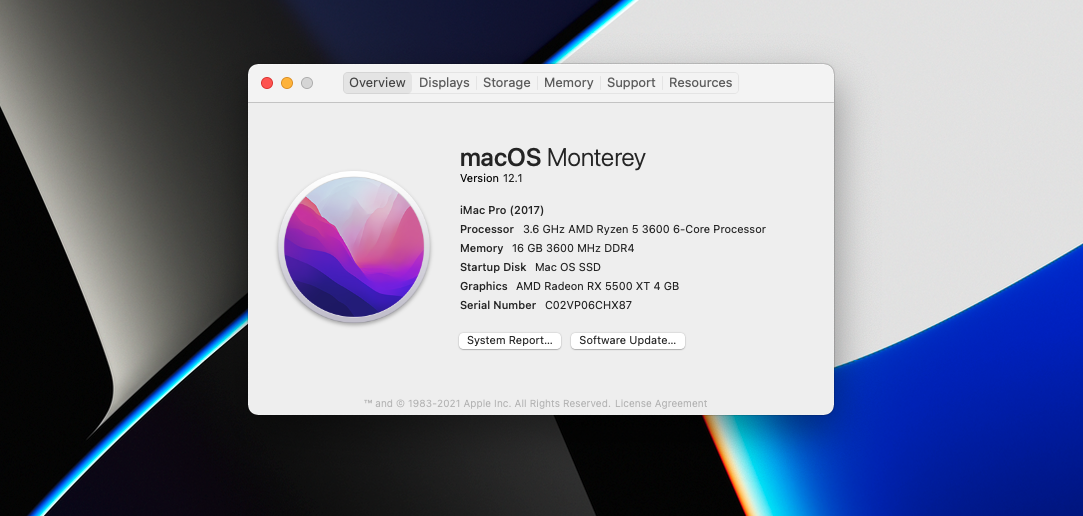Viewport: 1083px width, 516px height.
Task: Click the greyed-out zoom window button
Action: pos(307,83)
